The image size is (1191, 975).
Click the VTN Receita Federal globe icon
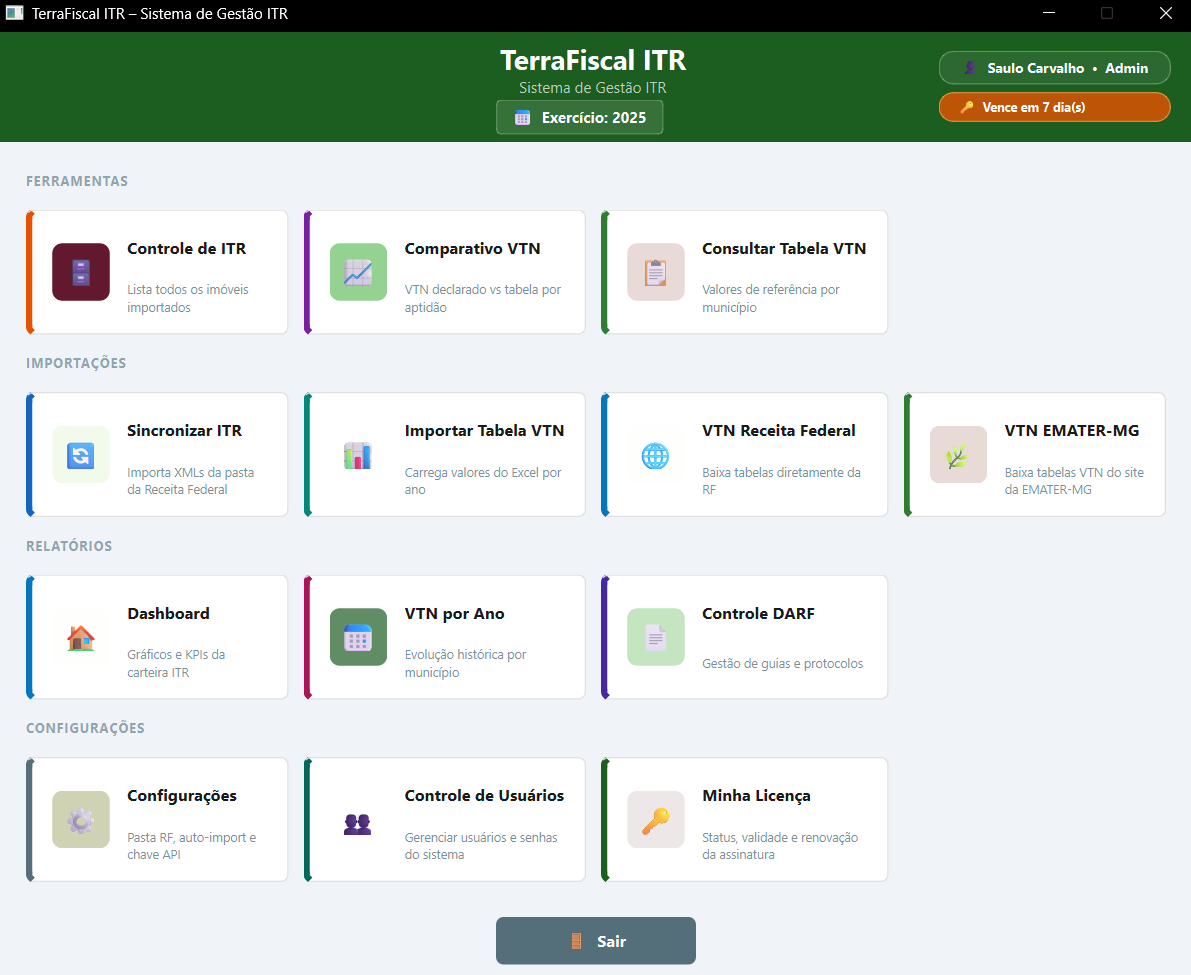click(x=656, y=455)
